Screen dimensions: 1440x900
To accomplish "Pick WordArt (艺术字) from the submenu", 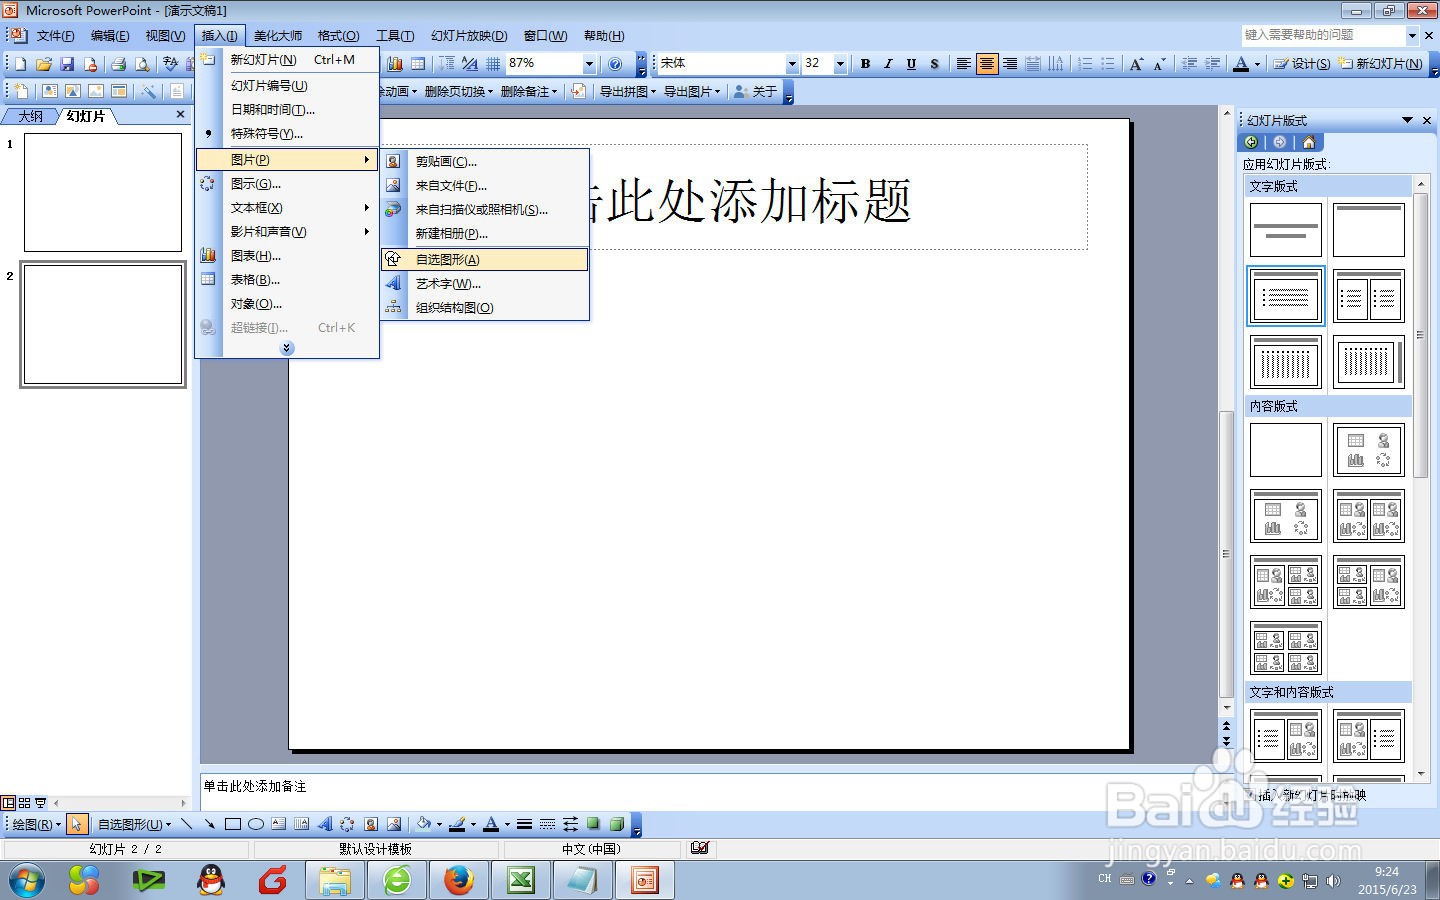I will [x=485, y=283].
